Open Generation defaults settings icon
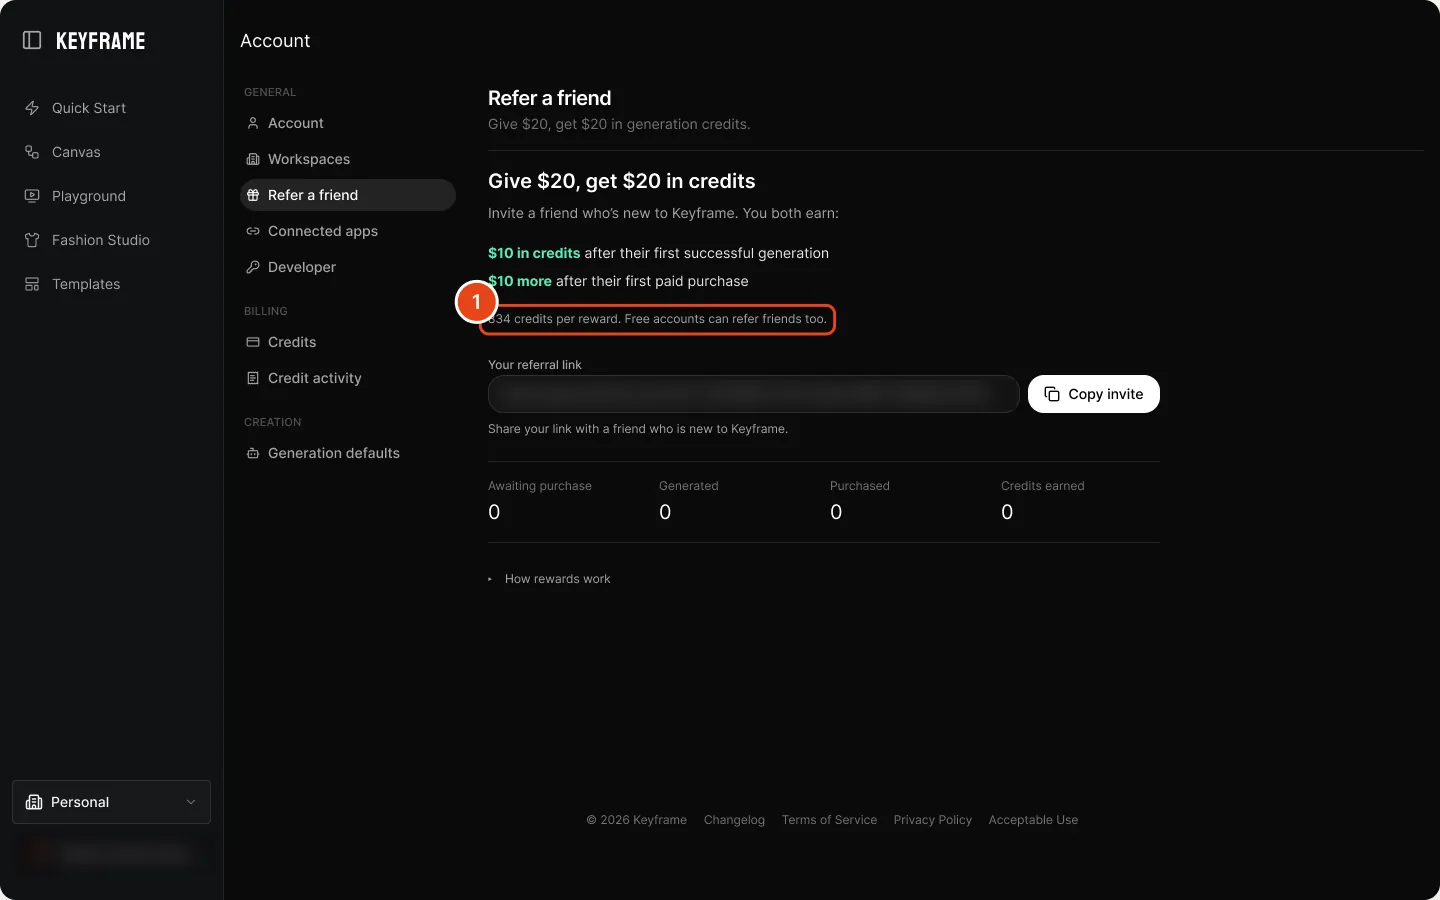 pyautogui.click(x=253, y=453)
